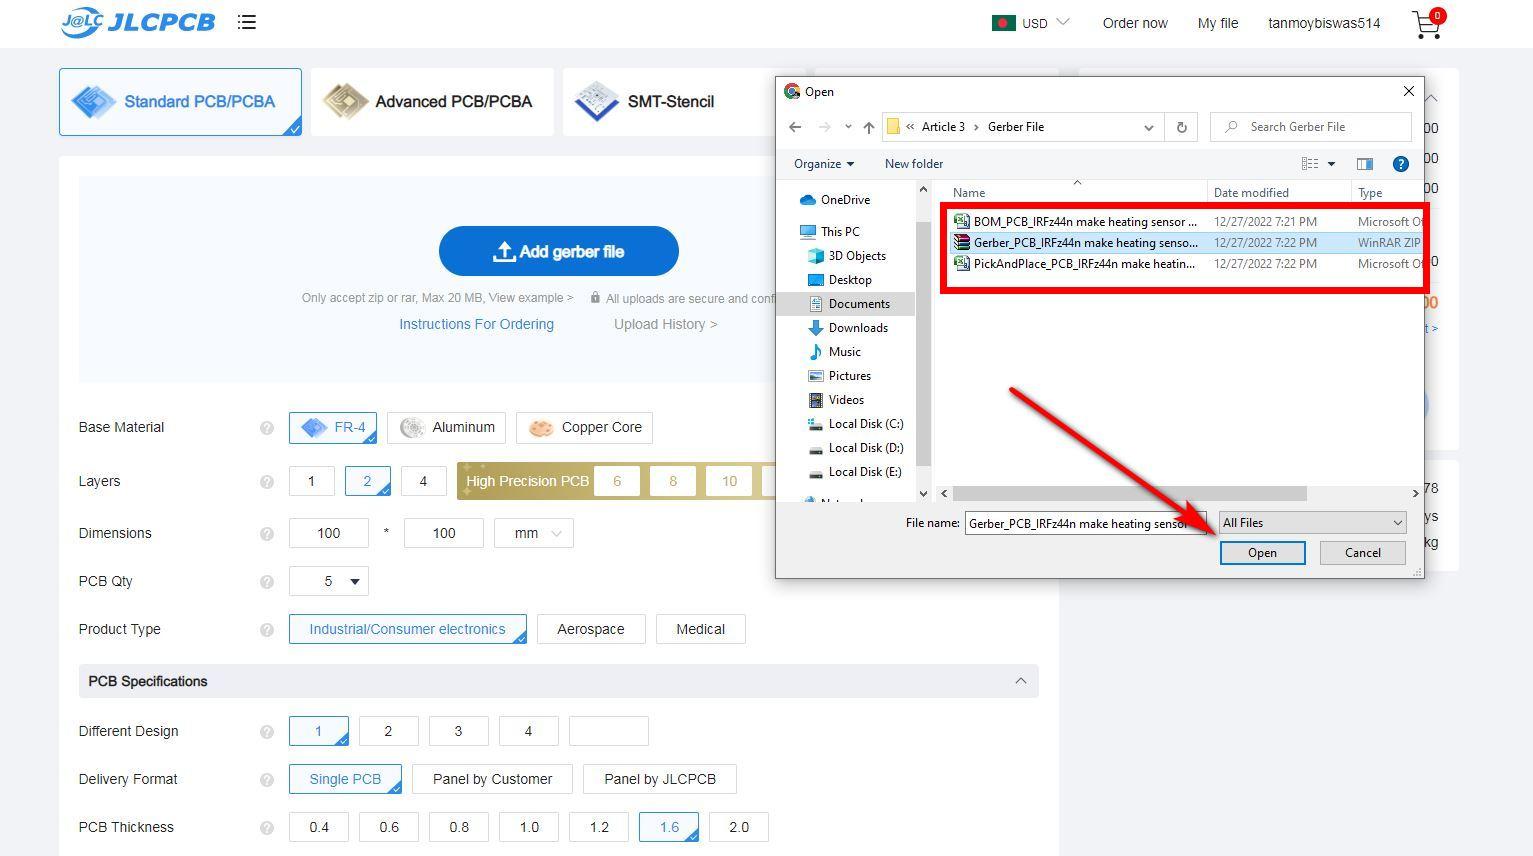
Task: Click the help icon next to Dimensions
Action: pos(267,534)
